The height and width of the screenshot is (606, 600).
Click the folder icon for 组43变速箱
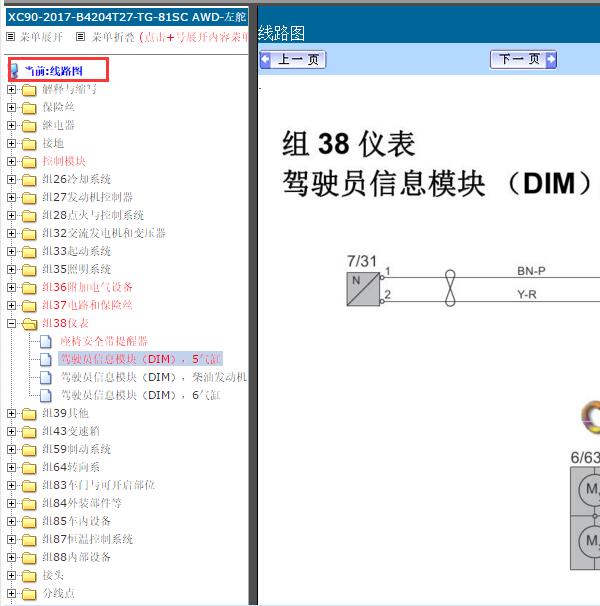(29, 432)
